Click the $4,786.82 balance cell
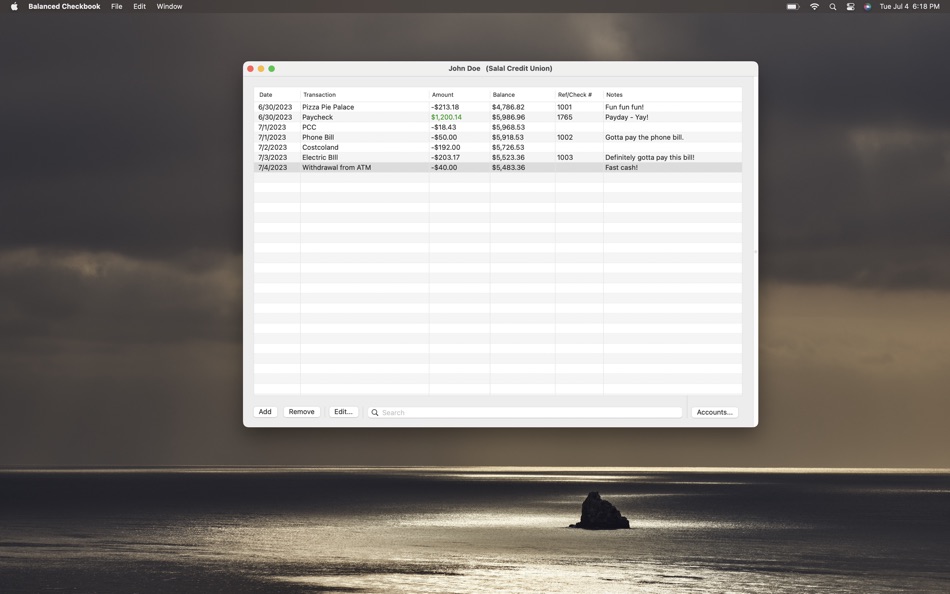Screen dimensions: 950x594 point(508,107)
